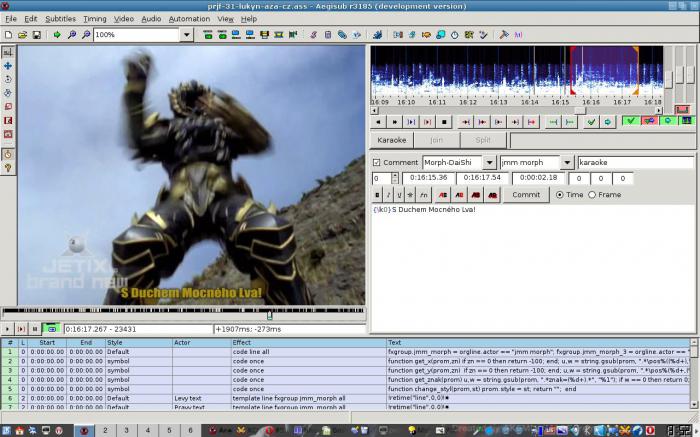This screenshot has height=437, width=700.
Task: Pick outline color with third AB button
Action: pos(475,195)
